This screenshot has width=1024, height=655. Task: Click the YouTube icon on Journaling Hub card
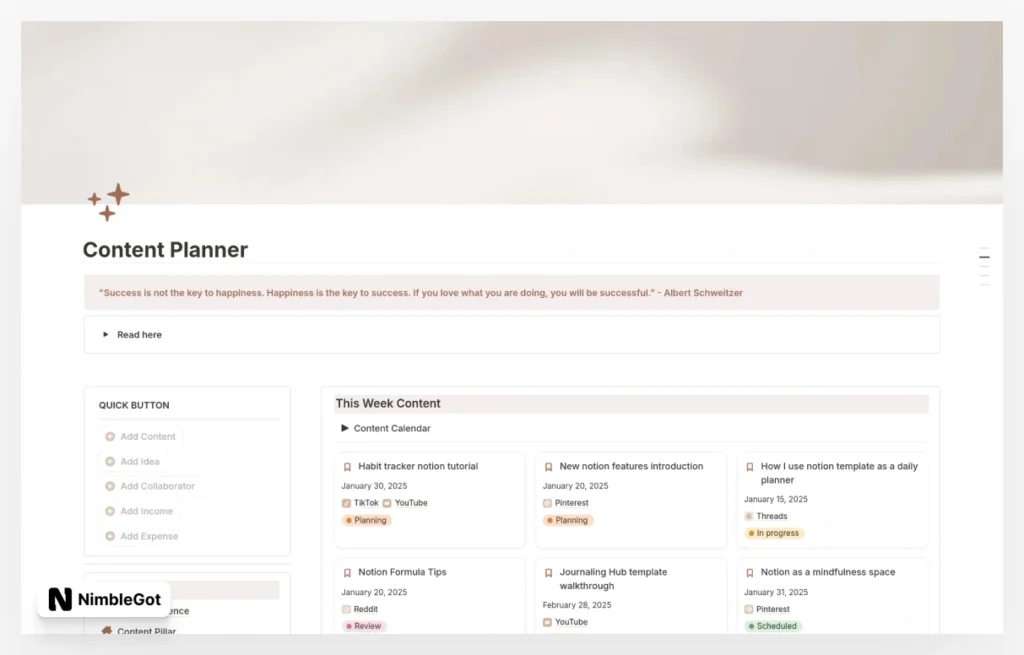(x=547, y=622)
